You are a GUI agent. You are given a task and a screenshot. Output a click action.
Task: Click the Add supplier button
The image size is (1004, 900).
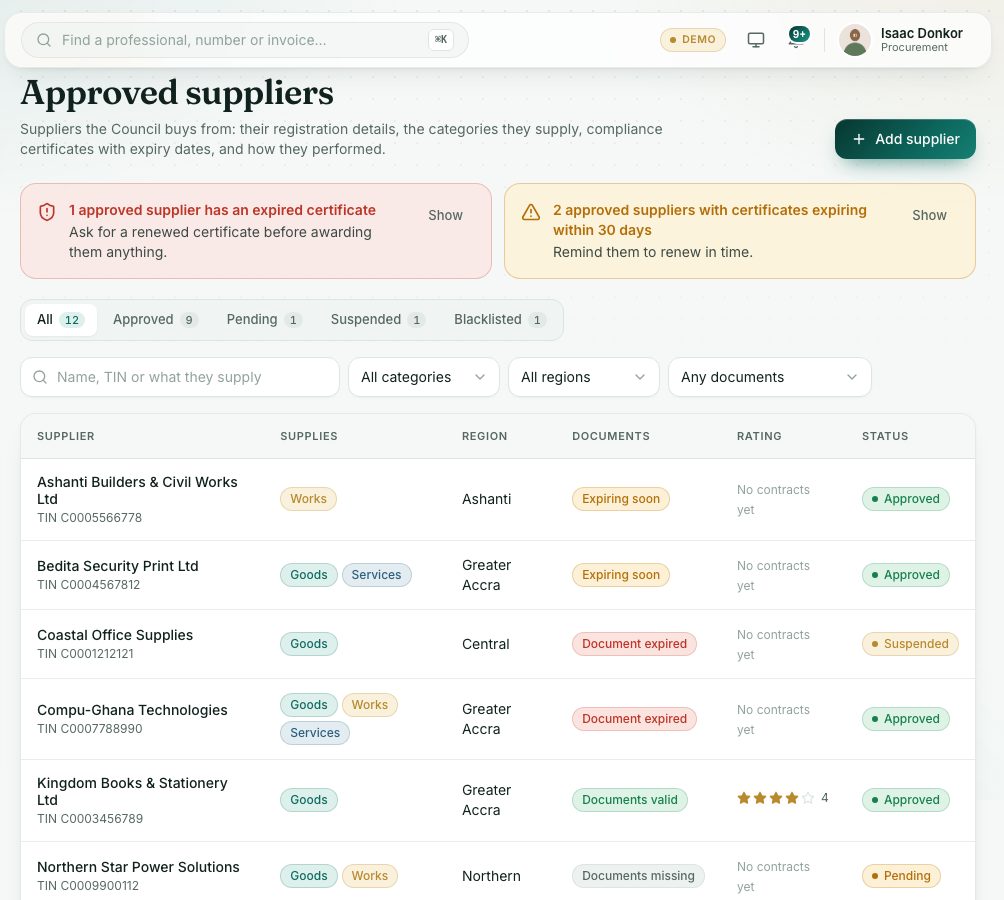tap(905, 139)
